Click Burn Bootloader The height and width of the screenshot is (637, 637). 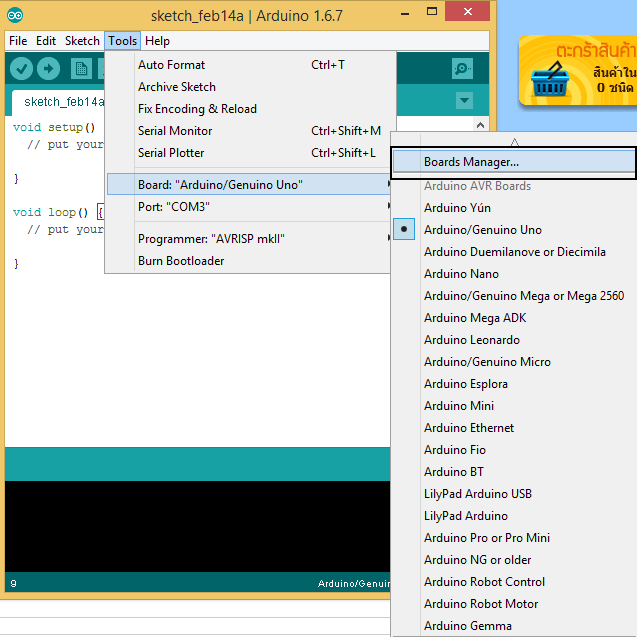pyautogui.click(x=248, y=261)
